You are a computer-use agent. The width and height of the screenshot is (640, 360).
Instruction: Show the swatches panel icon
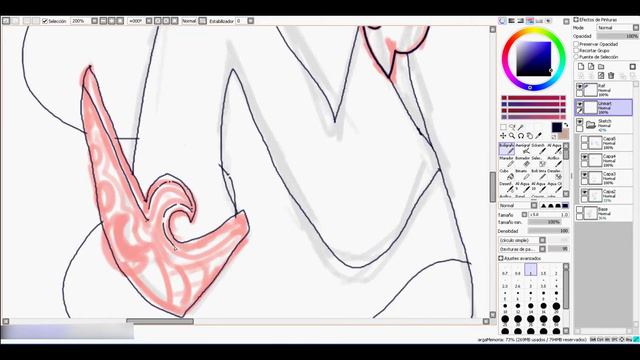click(x=539, y=21)
